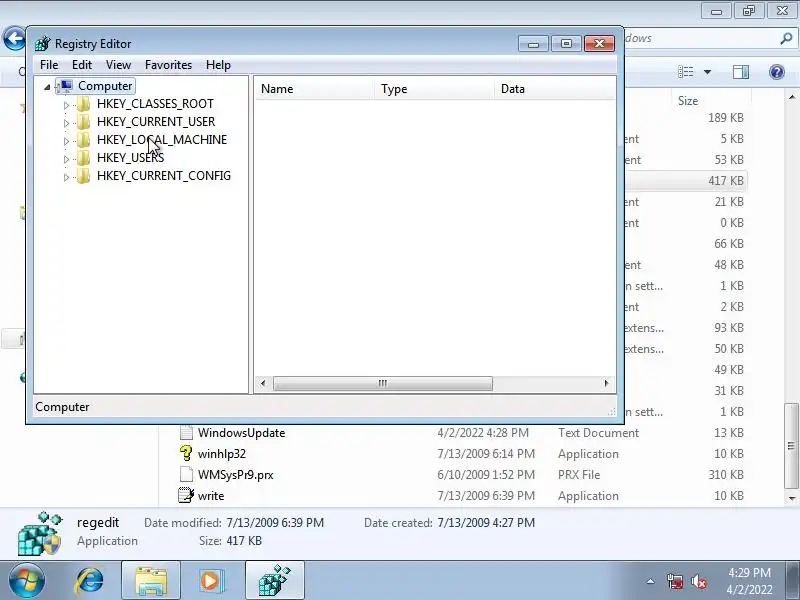The height and width of the screenshot is (600, 800).
Task: Click the left arrow of values pane scrollbar
Action: pyautogui.click(x=263, y=383)
